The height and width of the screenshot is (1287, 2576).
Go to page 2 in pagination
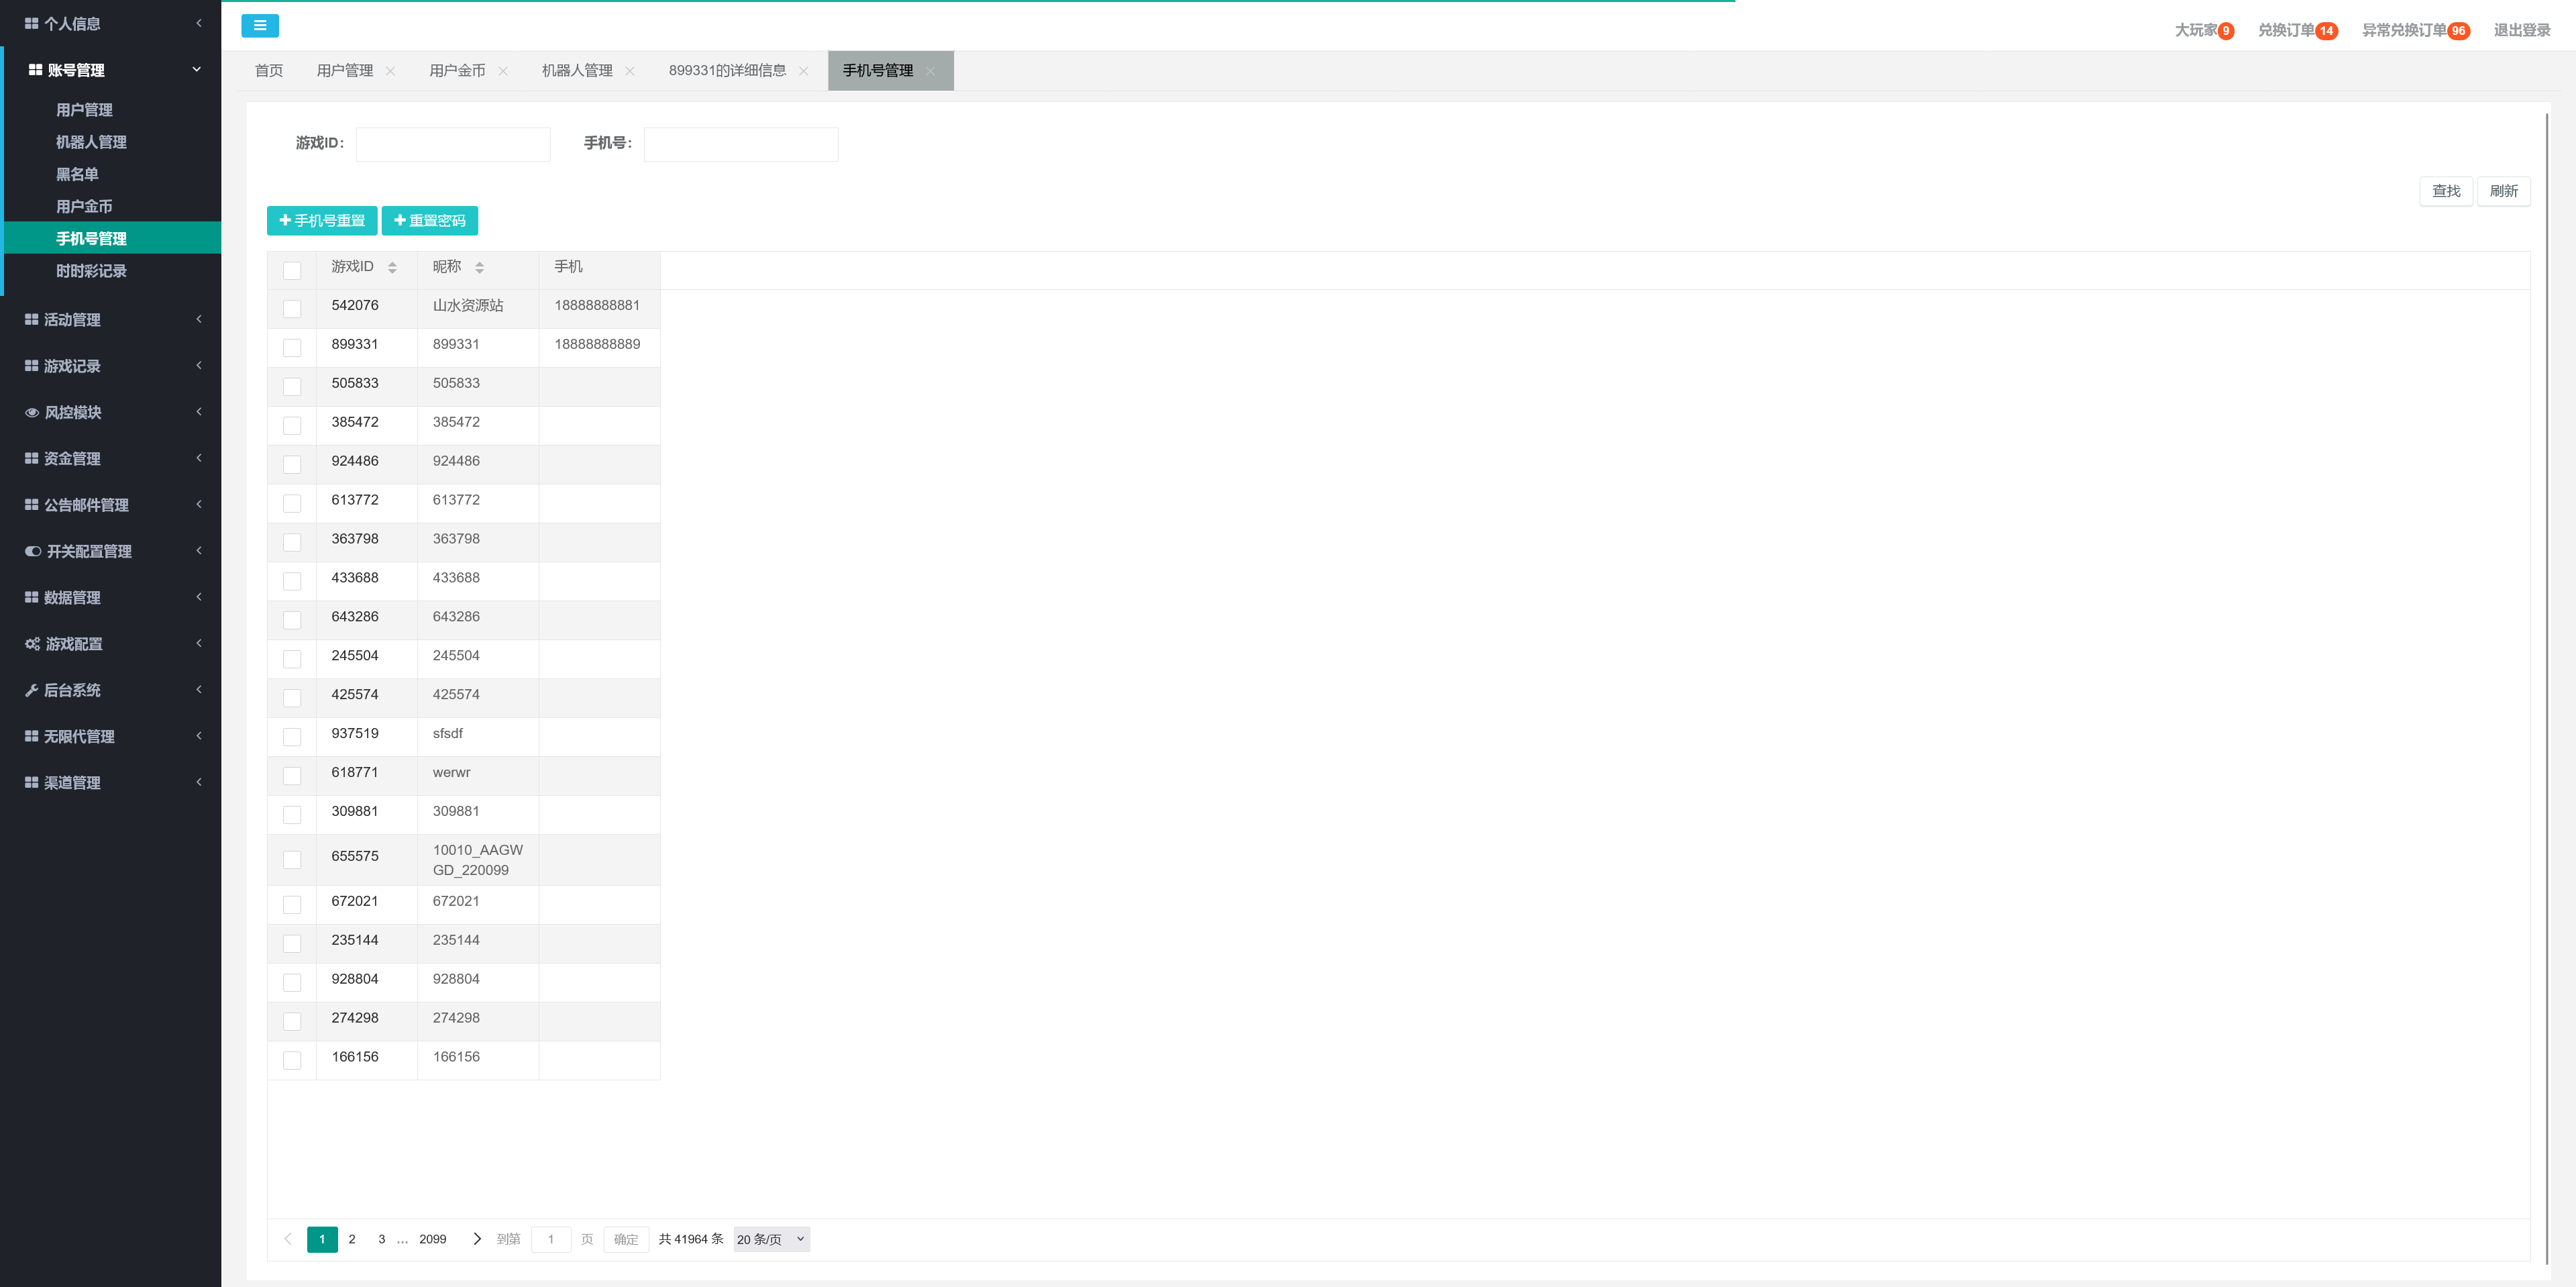click(x=352, y=1239)
